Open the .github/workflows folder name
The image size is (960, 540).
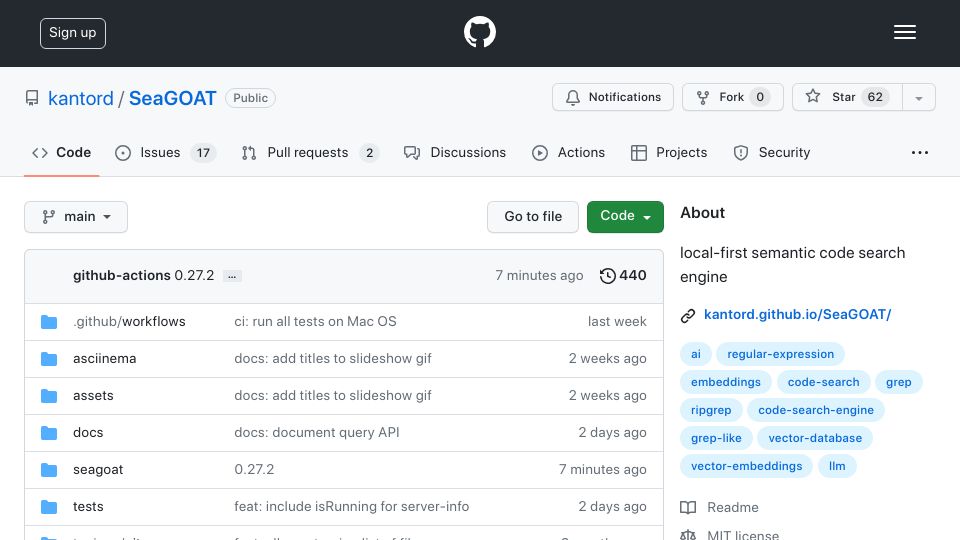[129, 321]
